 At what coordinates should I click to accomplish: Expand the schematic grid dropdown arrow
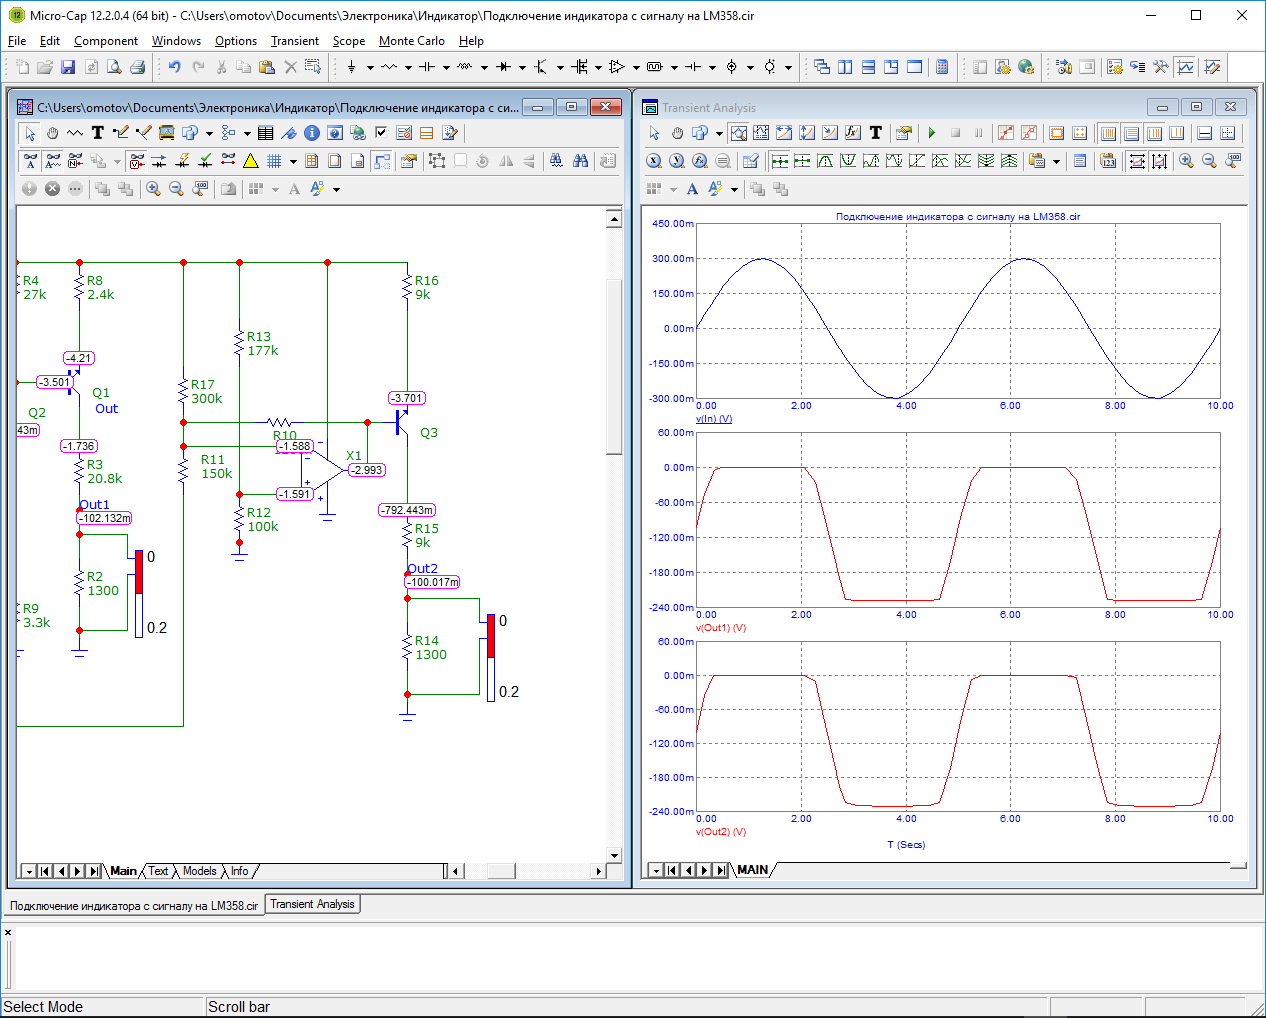[293, 161]
